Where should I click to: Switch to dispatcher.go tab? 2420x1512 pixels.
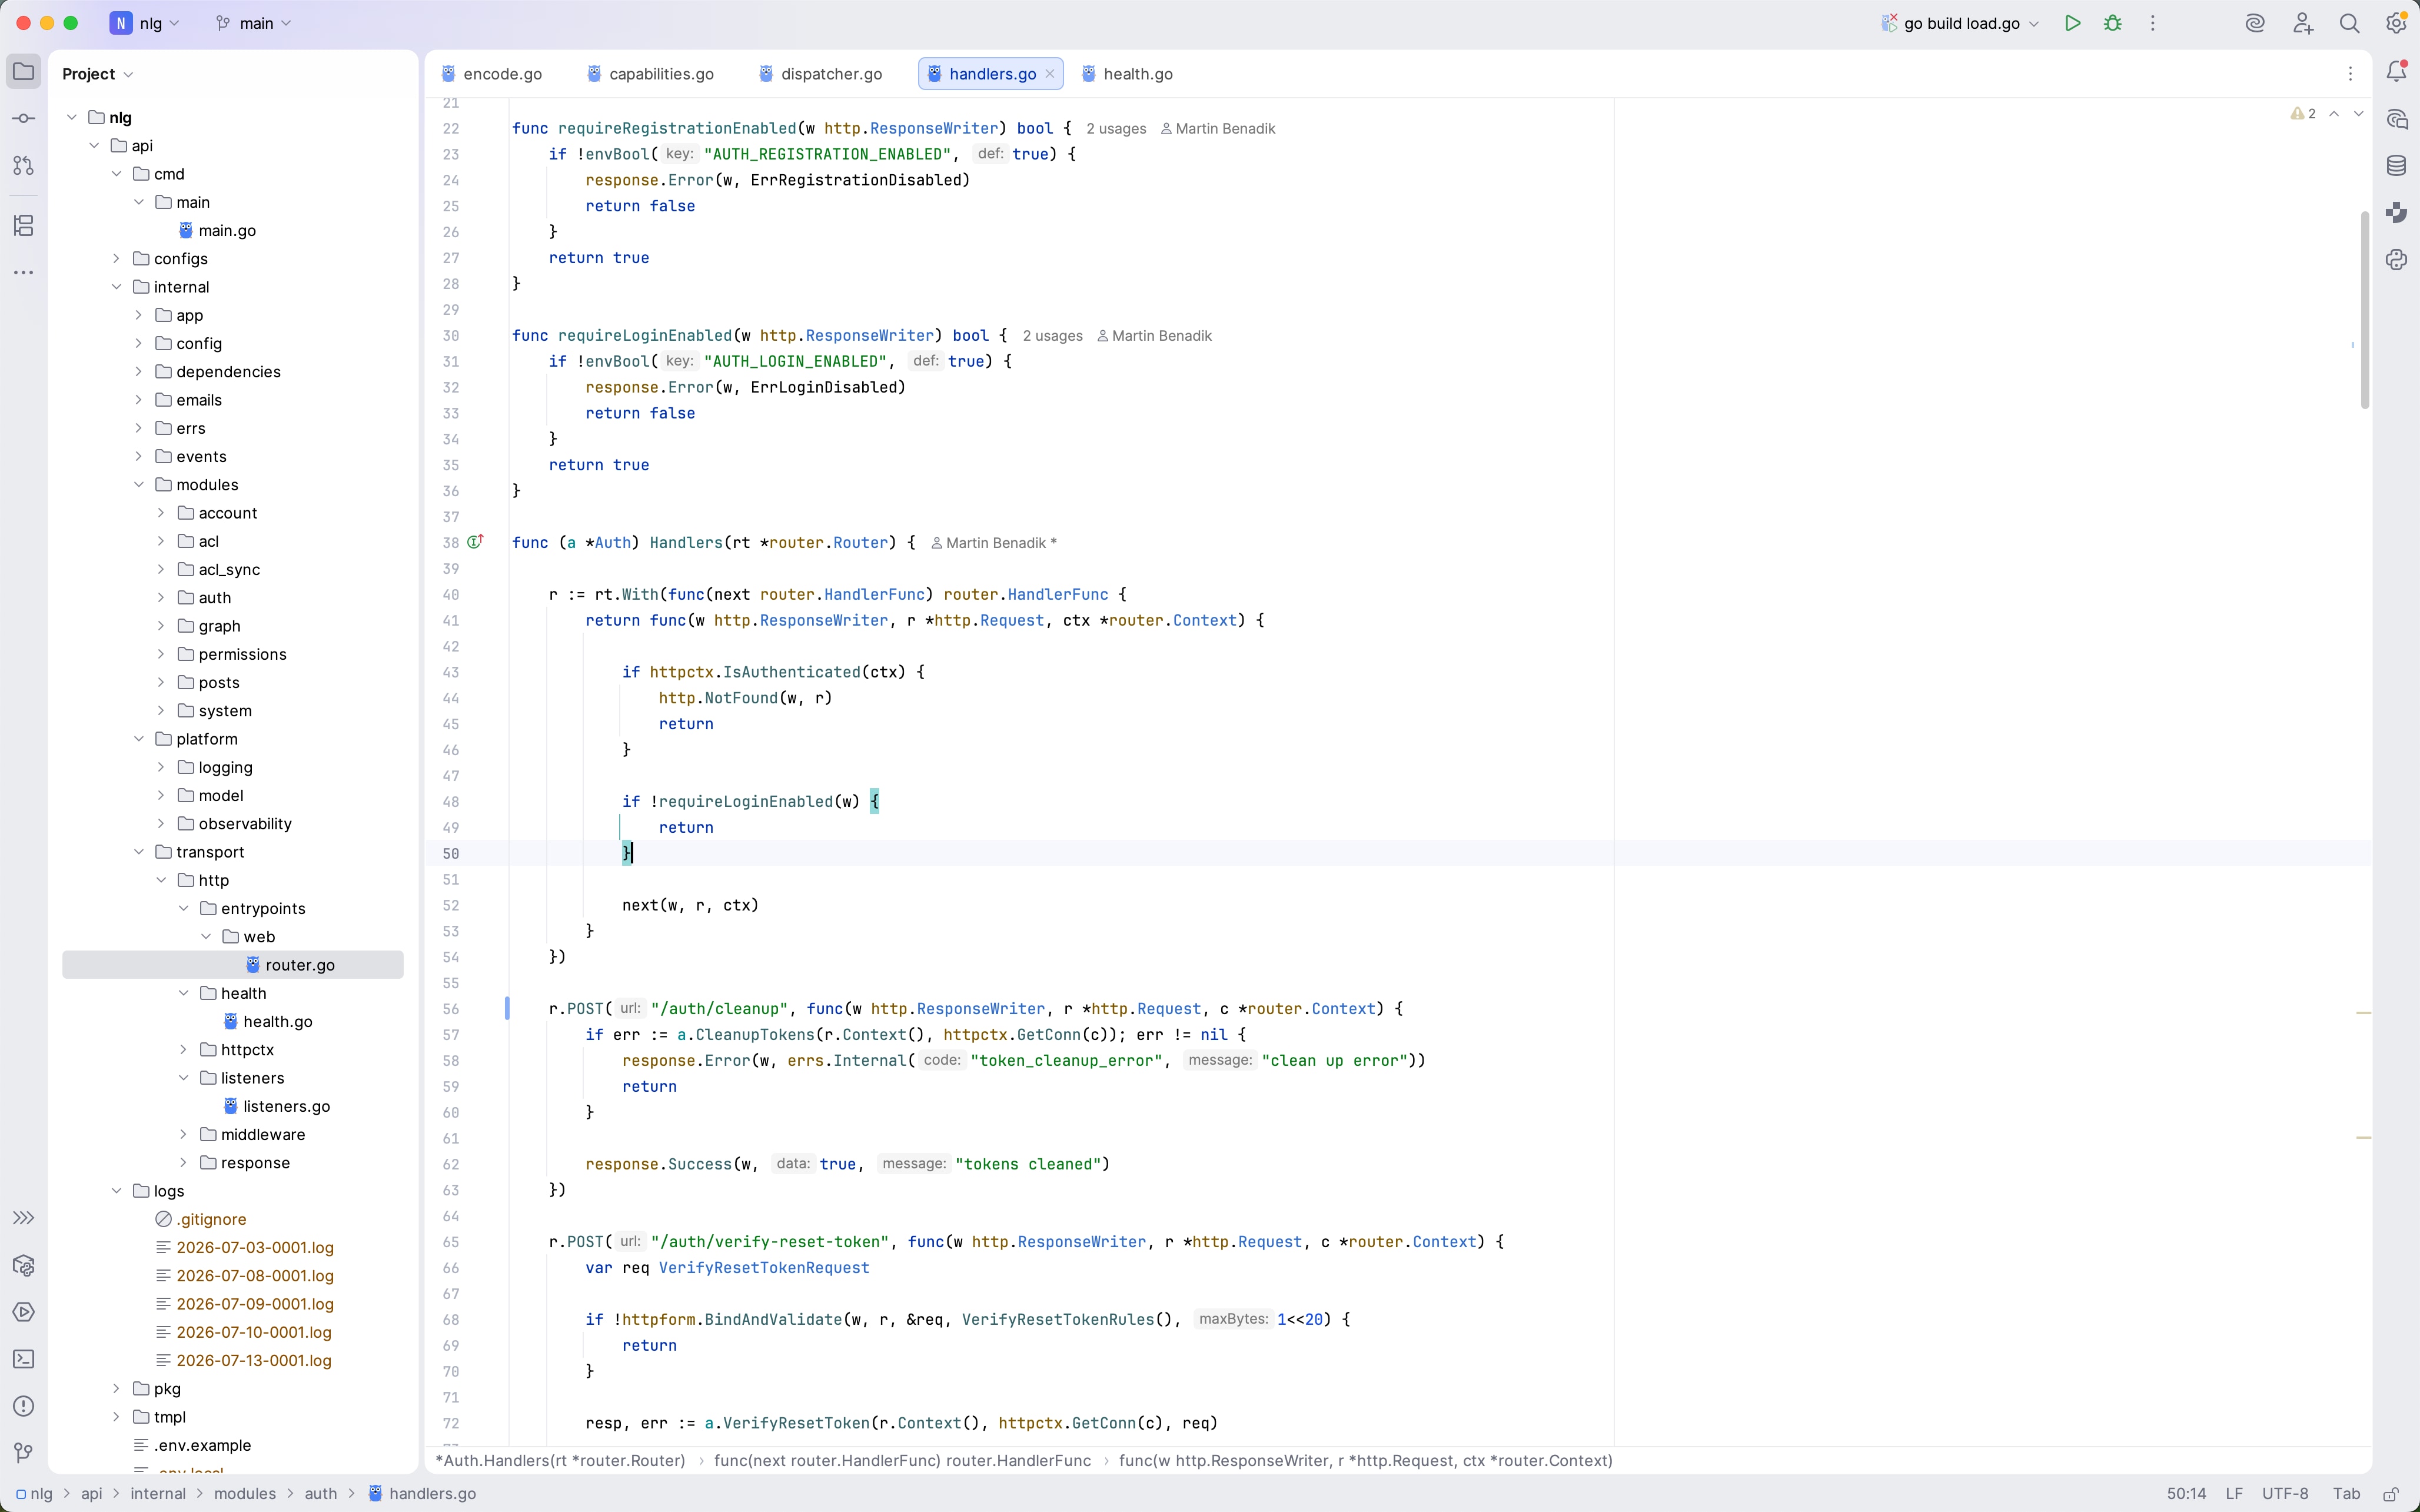(x=821, y=74)
